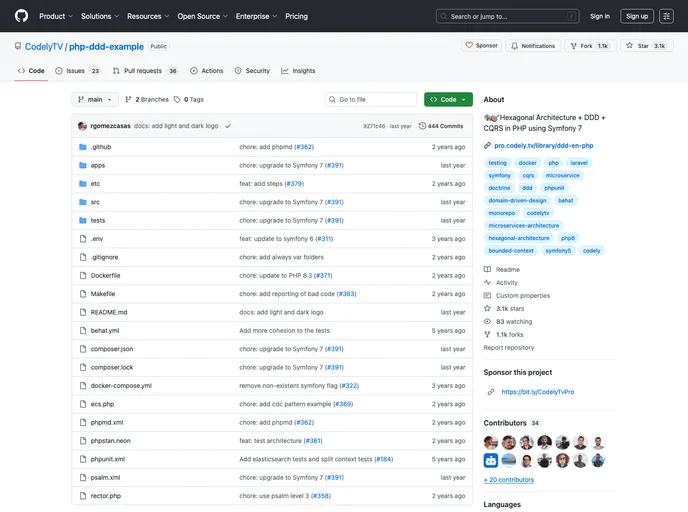Open the #391 link in the apps row

(x=334, y=165)
